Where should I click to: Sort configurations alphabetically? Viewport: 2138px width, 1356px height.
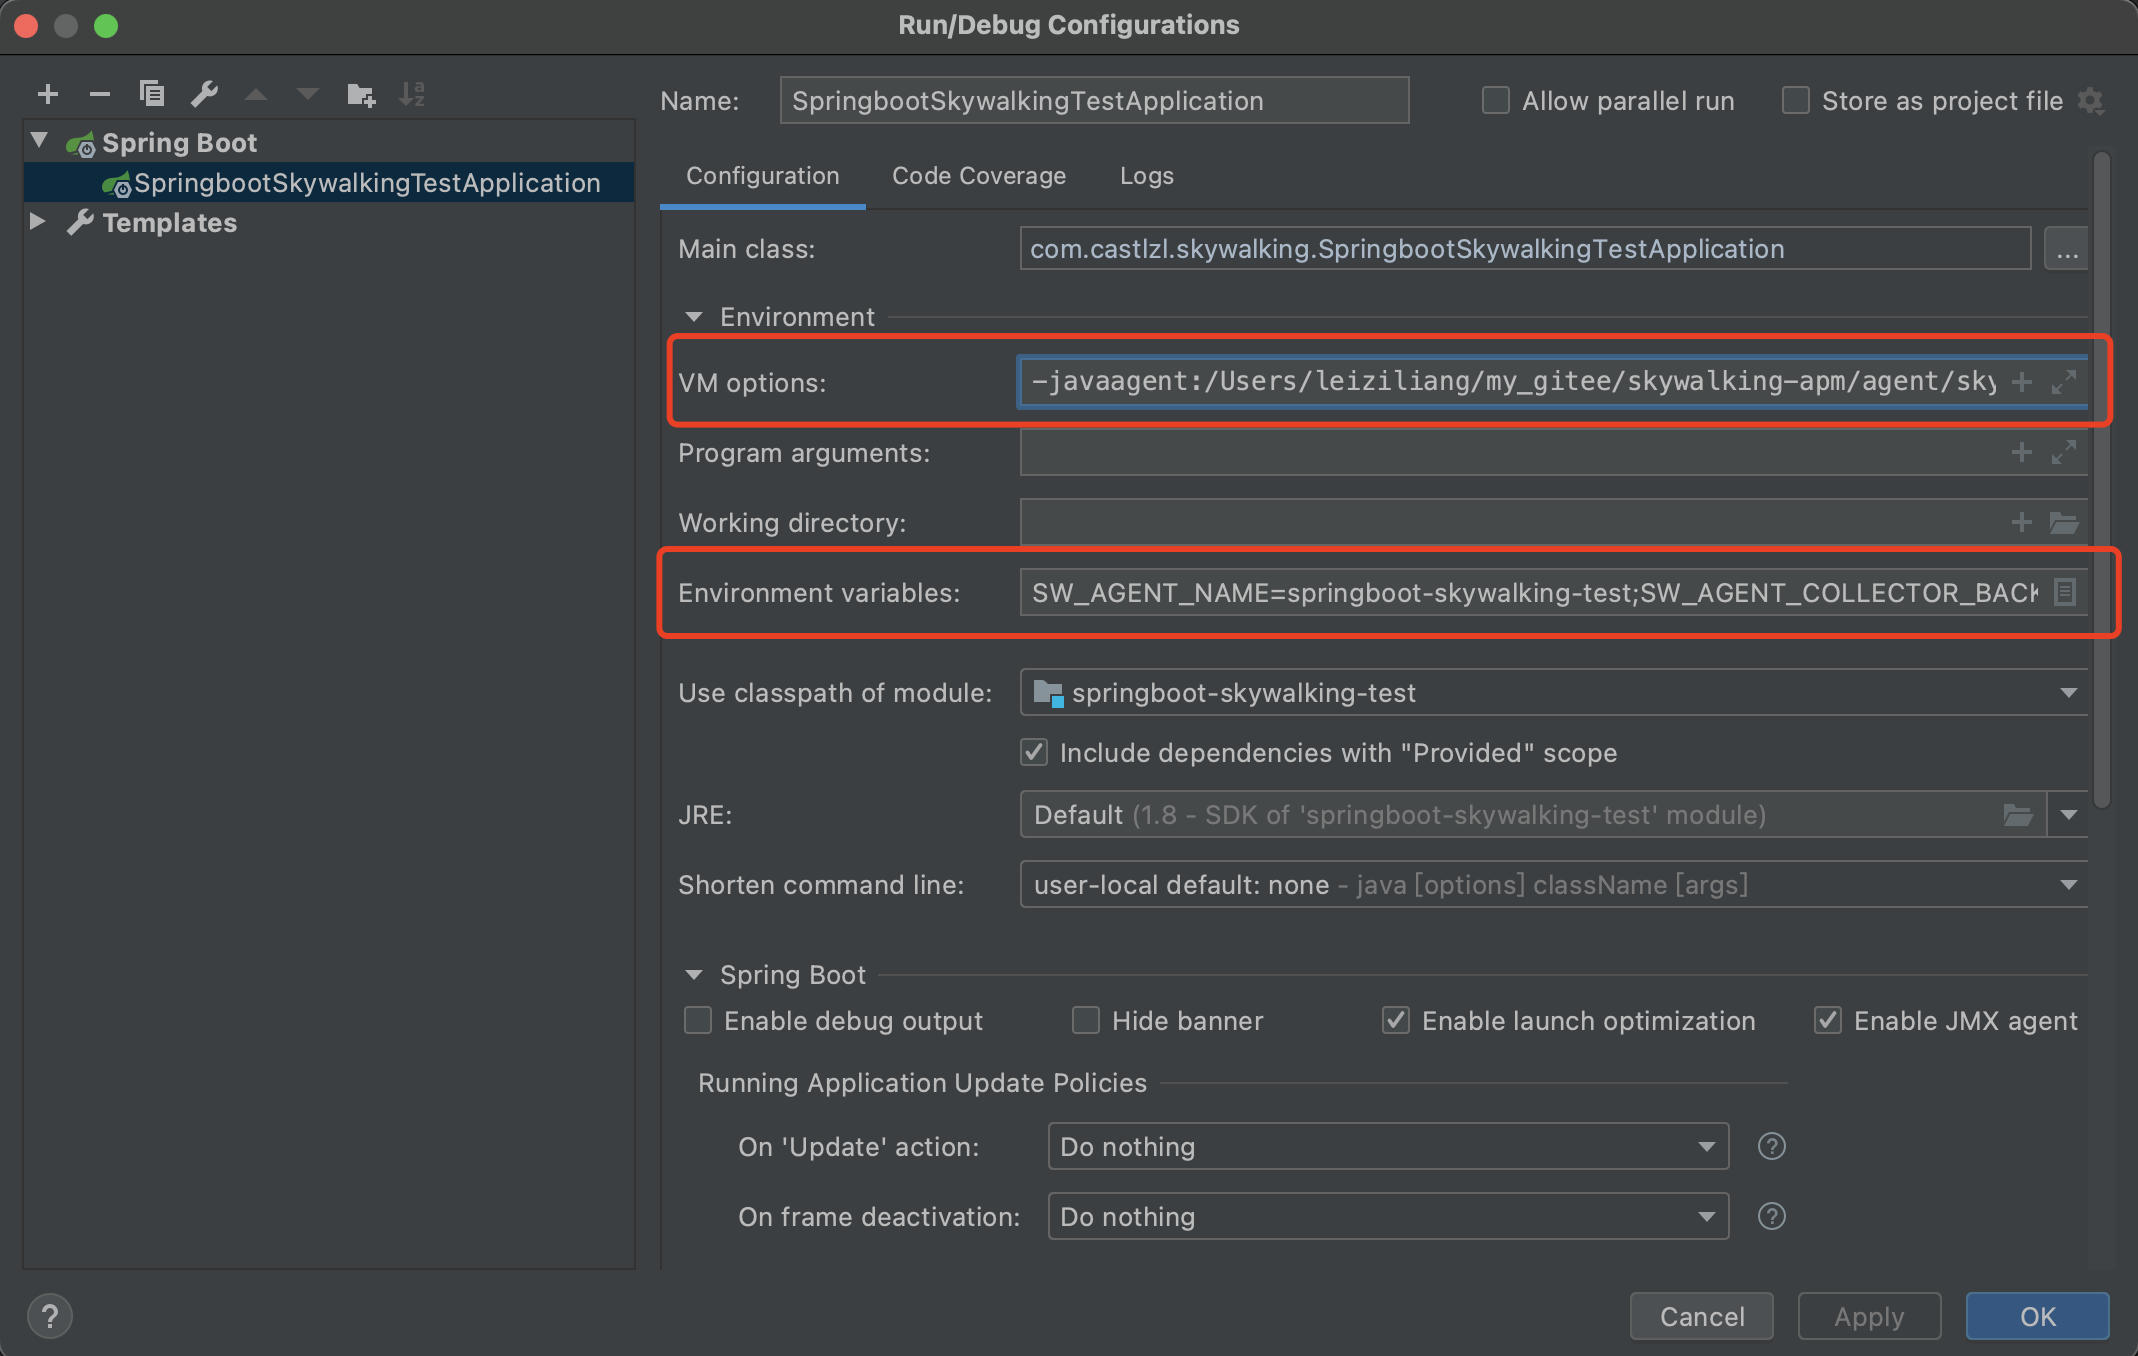(x=412, y=94)
